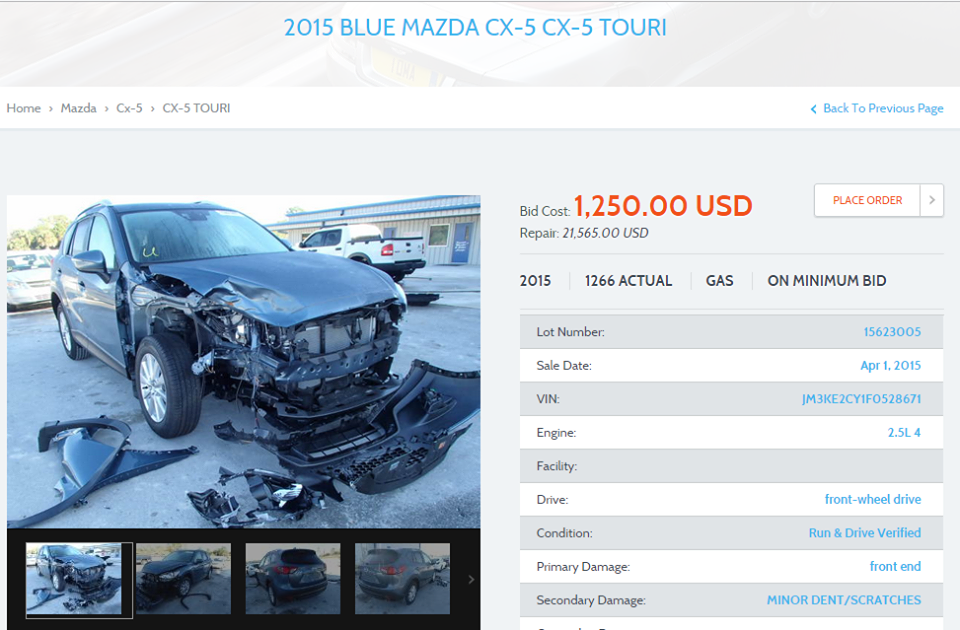
Task: Click lot number 15623005
Action: click(x=892, y=332)
